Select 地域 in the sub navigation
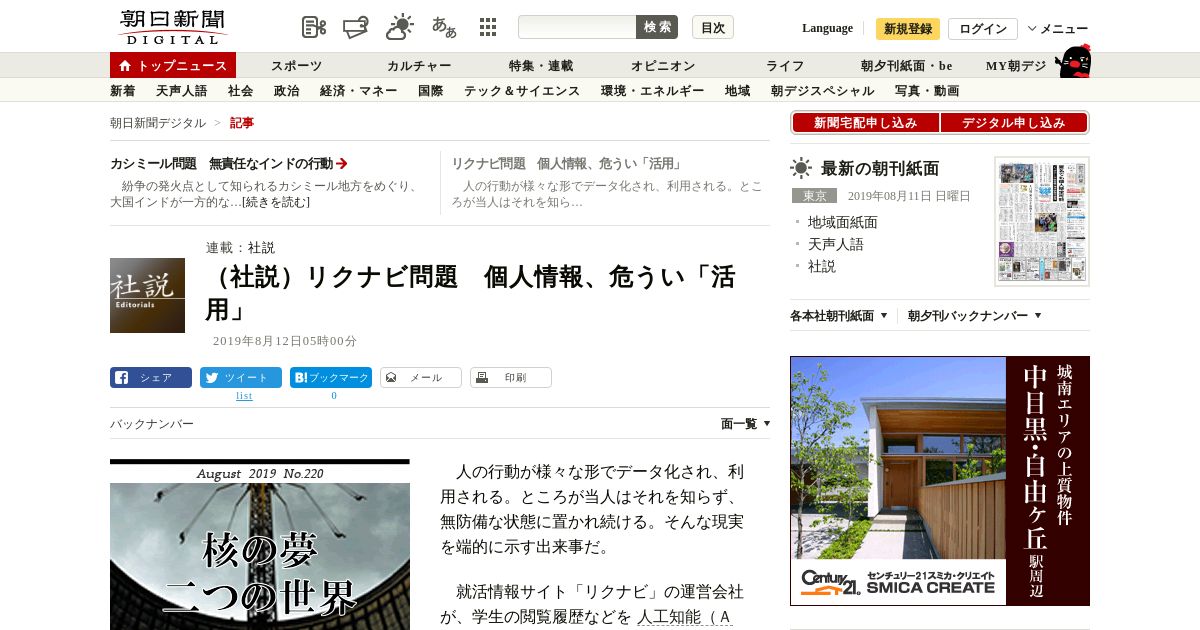This screenshot has width=1200, height=630. [738, 91]
